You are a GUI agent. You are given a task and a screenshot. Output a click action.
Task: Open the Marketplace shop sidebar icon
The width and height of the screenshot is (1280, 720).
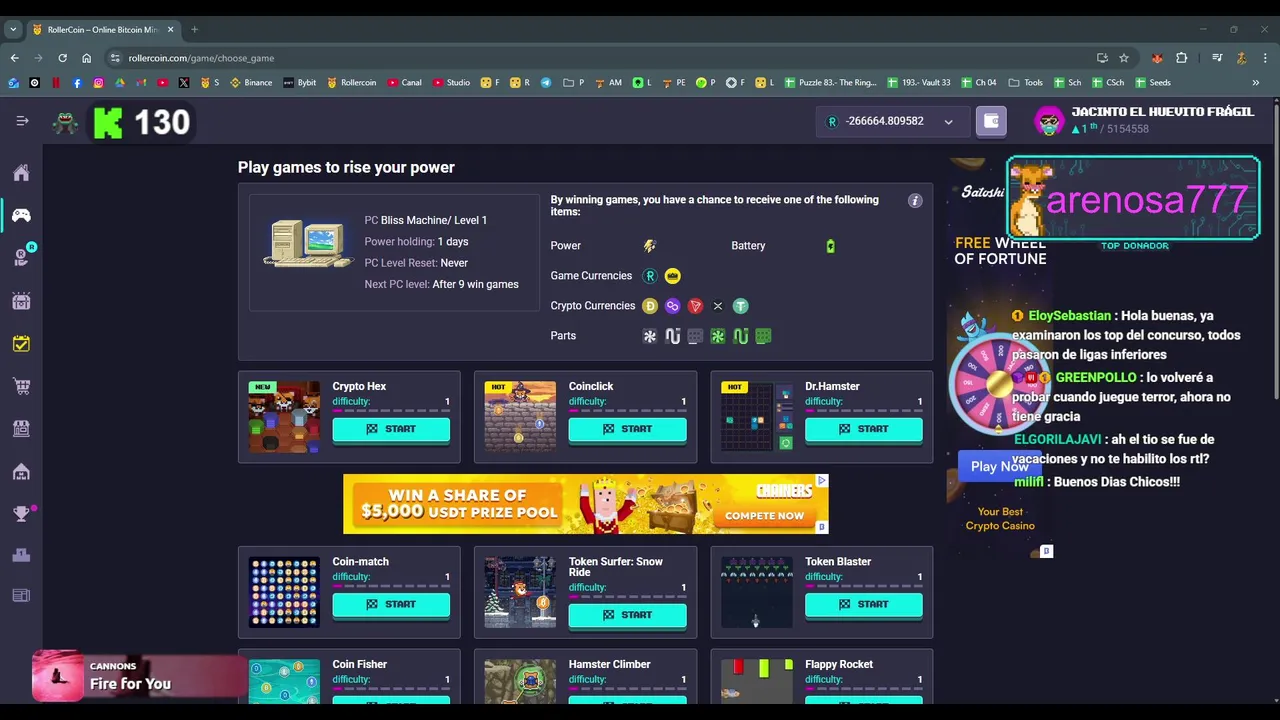click(21, 428)
